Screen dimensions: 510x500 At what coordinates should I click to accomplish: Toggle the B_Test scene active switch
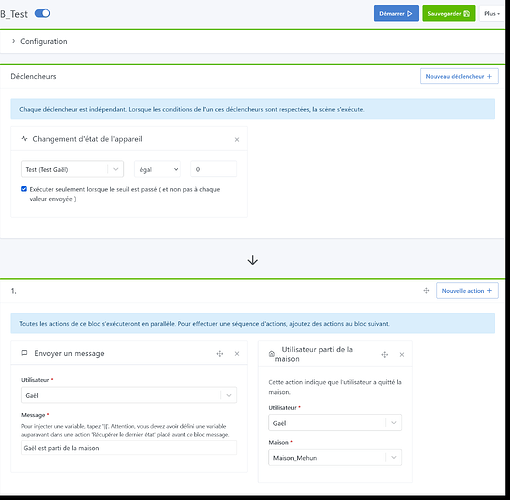[42, 13]
